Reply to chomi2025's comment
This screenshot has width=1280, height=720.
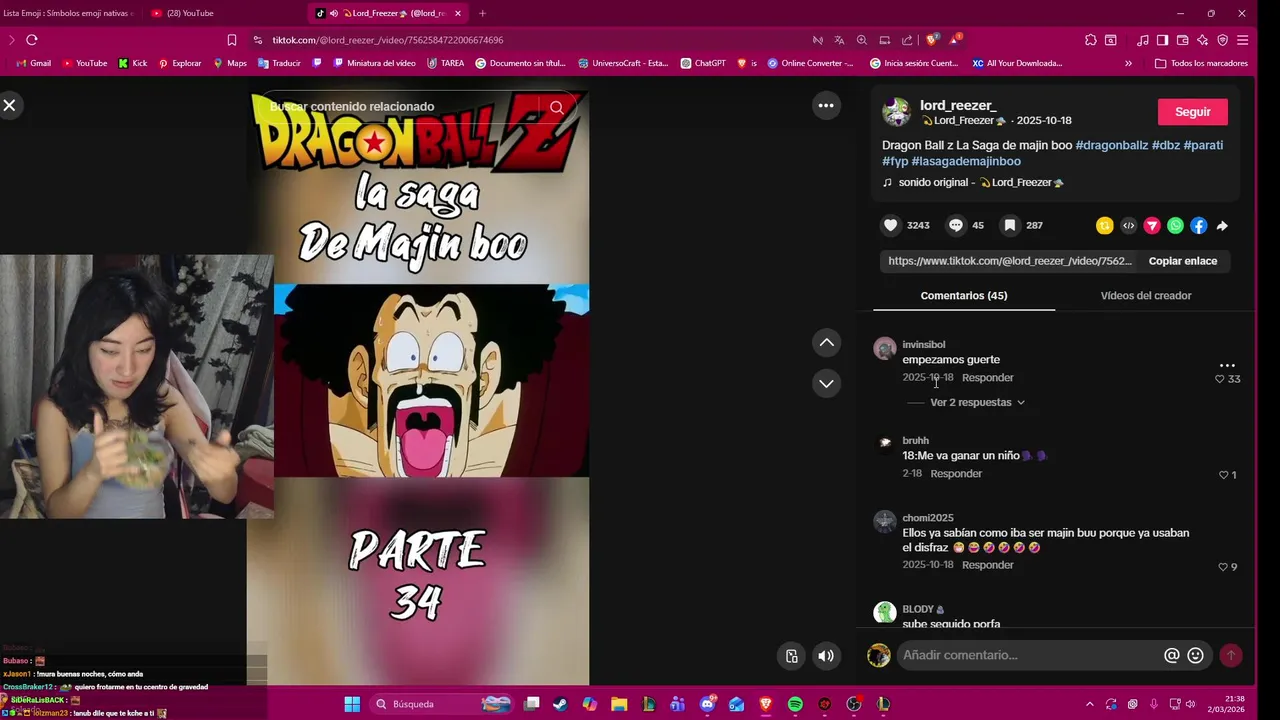(988, 565)
